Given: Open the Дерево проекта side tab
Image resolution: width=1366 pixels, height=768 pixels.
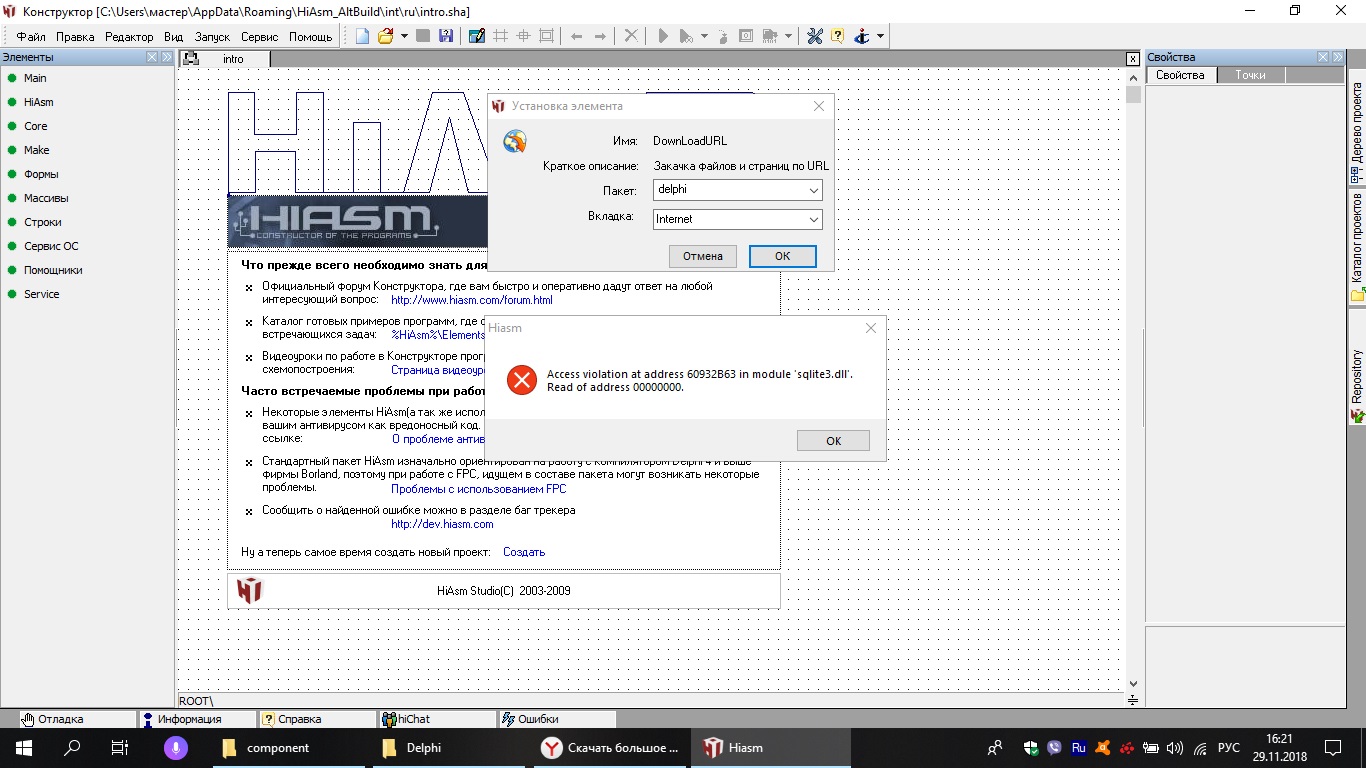Looking at the screenshot, I should pyautogui.click(x=1357, y=128).
